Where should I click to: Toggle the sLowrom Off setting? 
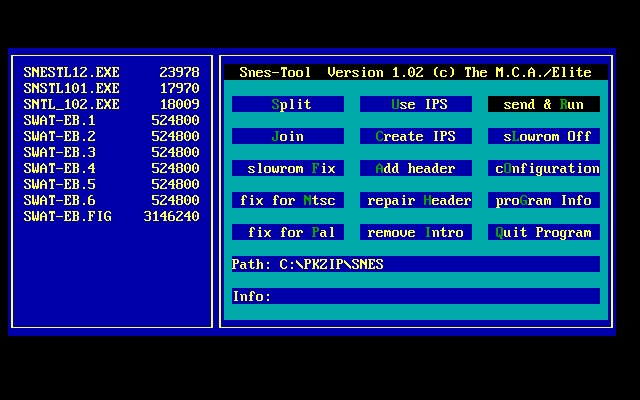(x=543, y=136)
